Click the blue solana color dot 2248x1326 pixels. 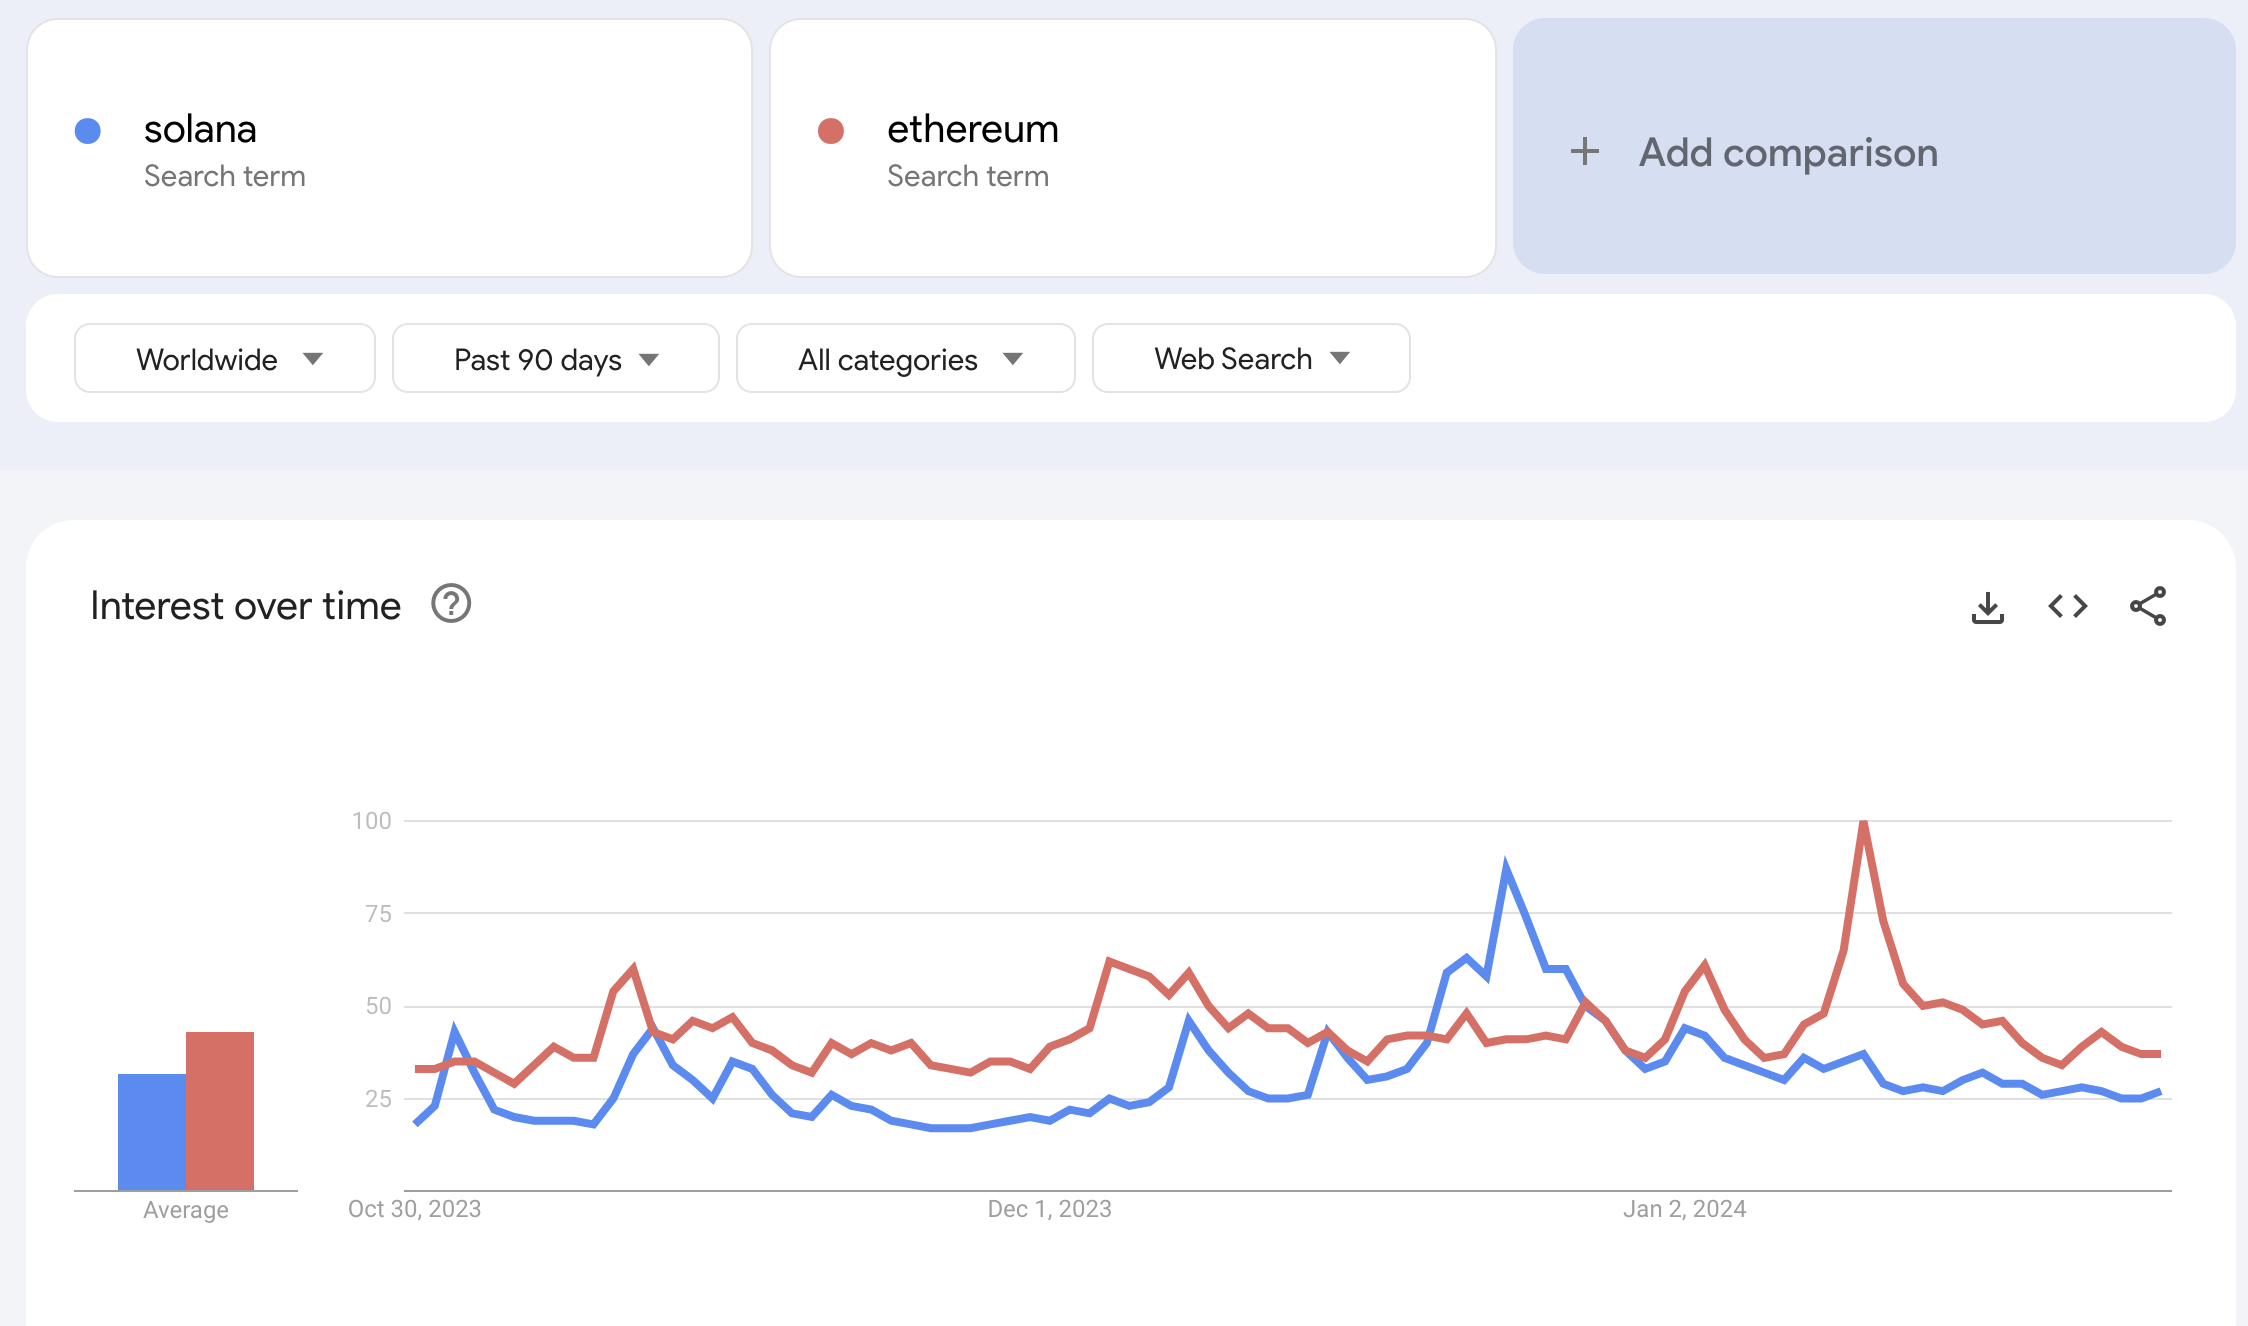point(88,131)
